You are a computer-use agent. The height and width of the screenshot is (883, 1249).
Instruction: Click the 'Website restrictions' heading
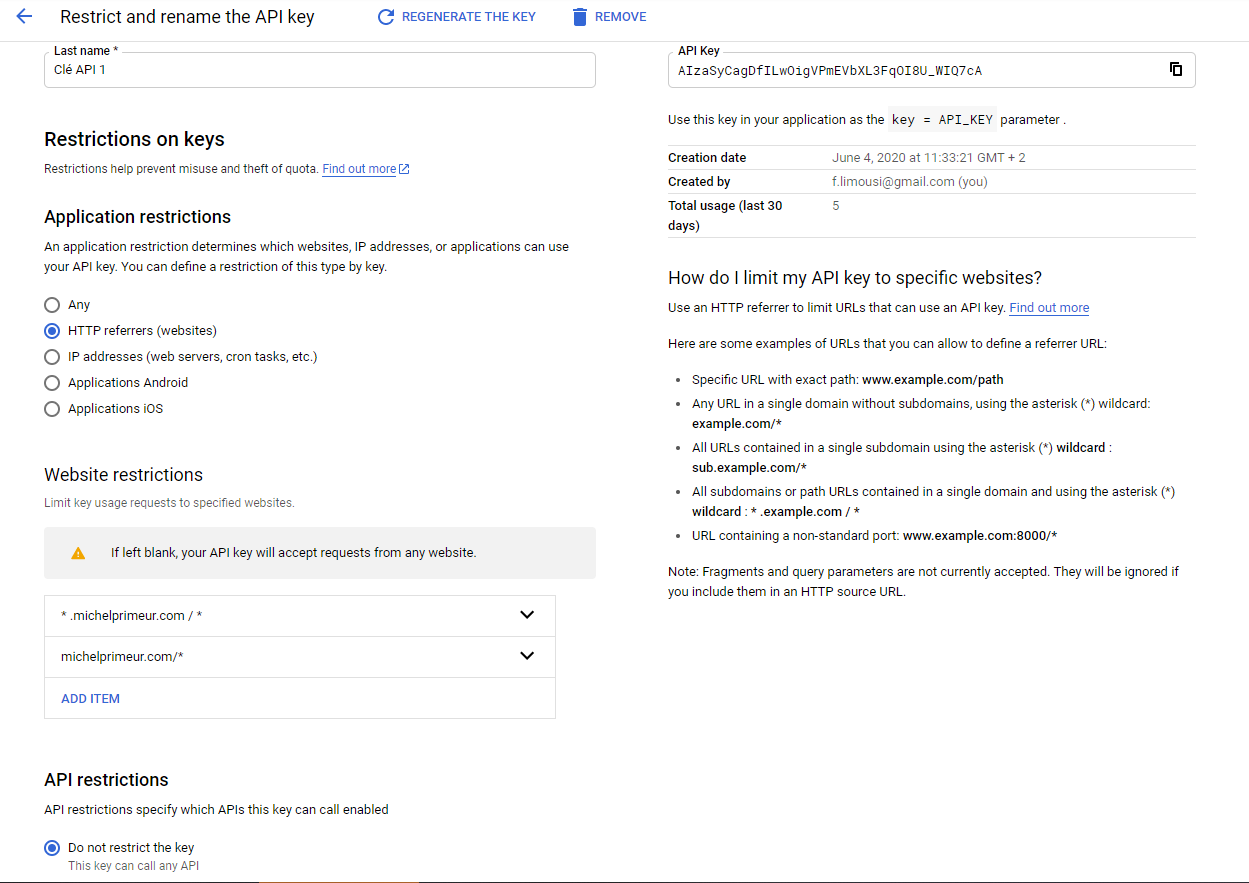(124, 475)
